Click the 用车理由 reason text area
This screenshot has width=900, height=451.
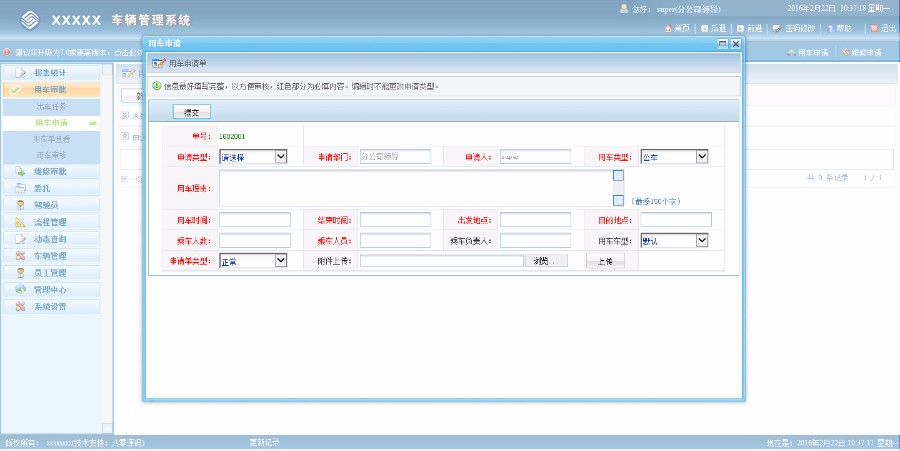416,188
